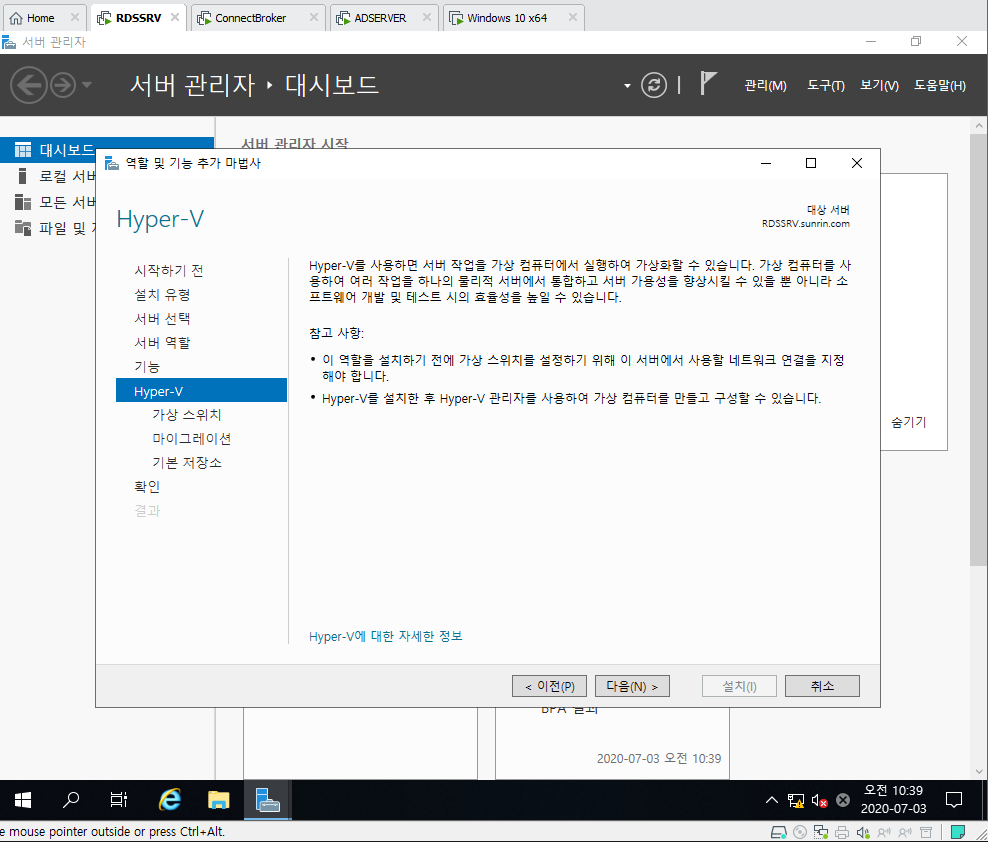988x842 pixels.
Task: Click the local server icon in sidebar
Action: coord(23,176)
